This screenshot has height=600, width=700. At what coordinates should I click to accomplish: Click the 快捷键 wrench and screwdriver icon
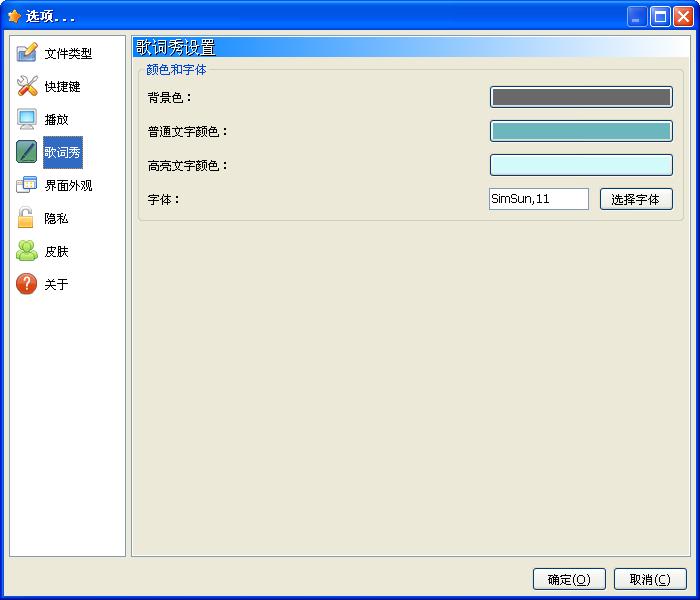(x=27, y=85)
